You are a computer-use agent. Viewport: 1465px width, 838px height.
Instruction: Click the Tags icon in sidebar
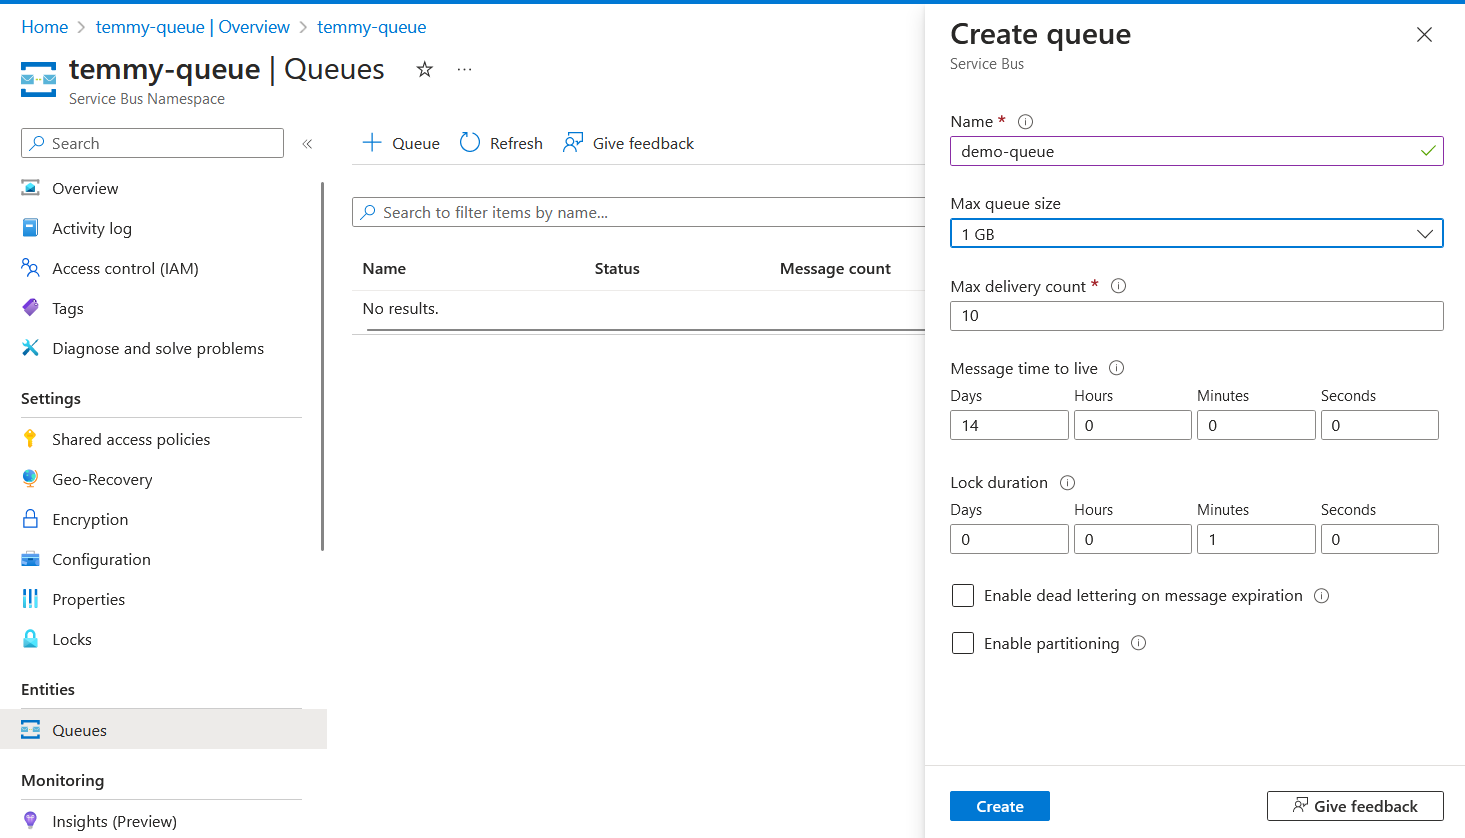point(31,308)
